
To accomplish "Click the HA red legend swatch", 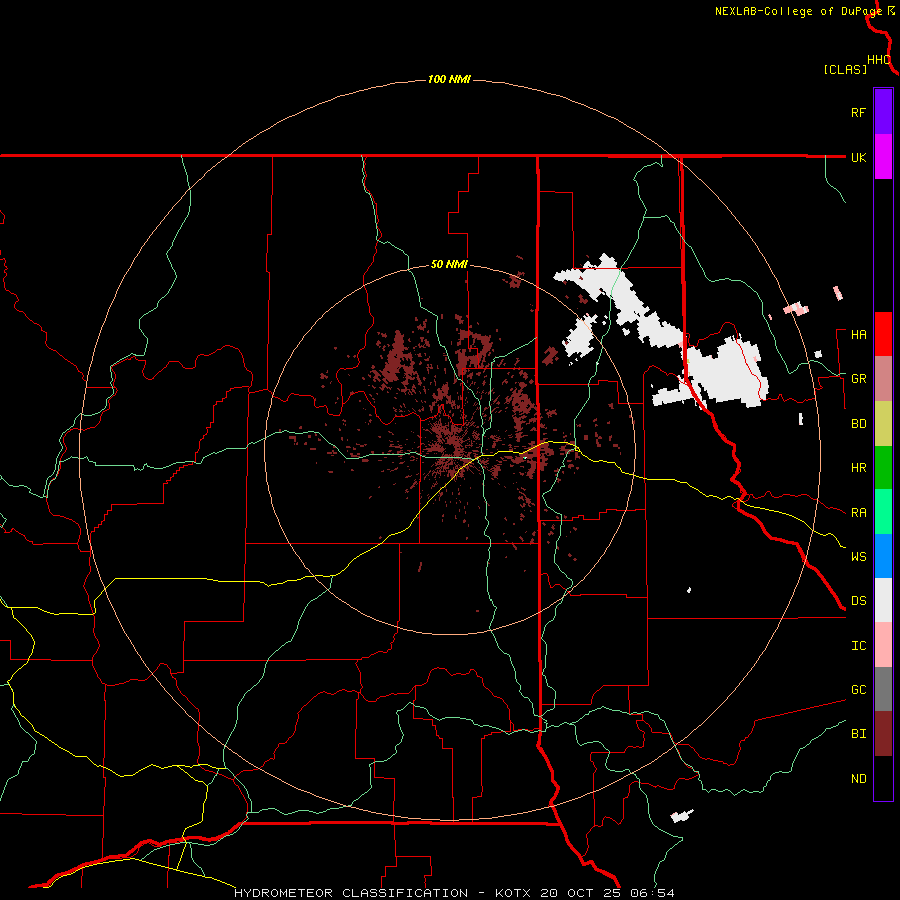I will click(883, 334).
